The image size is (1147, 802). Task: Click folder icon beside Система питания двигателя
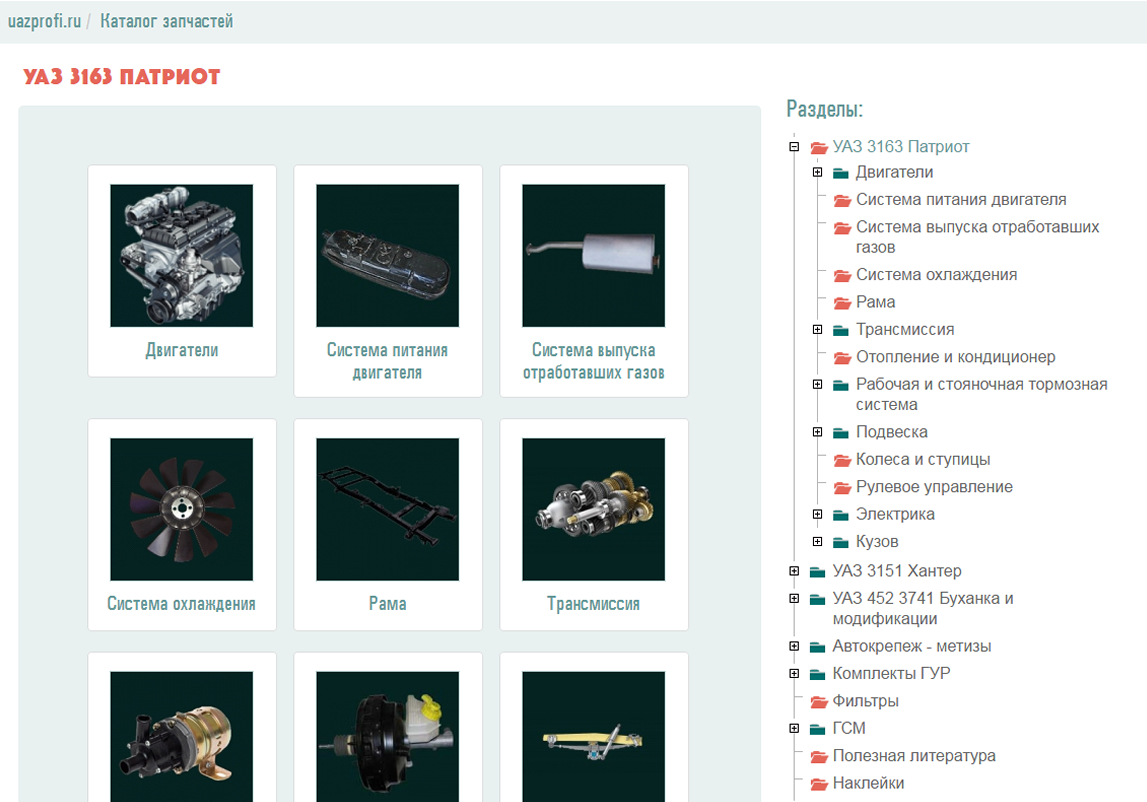point(842,200)
